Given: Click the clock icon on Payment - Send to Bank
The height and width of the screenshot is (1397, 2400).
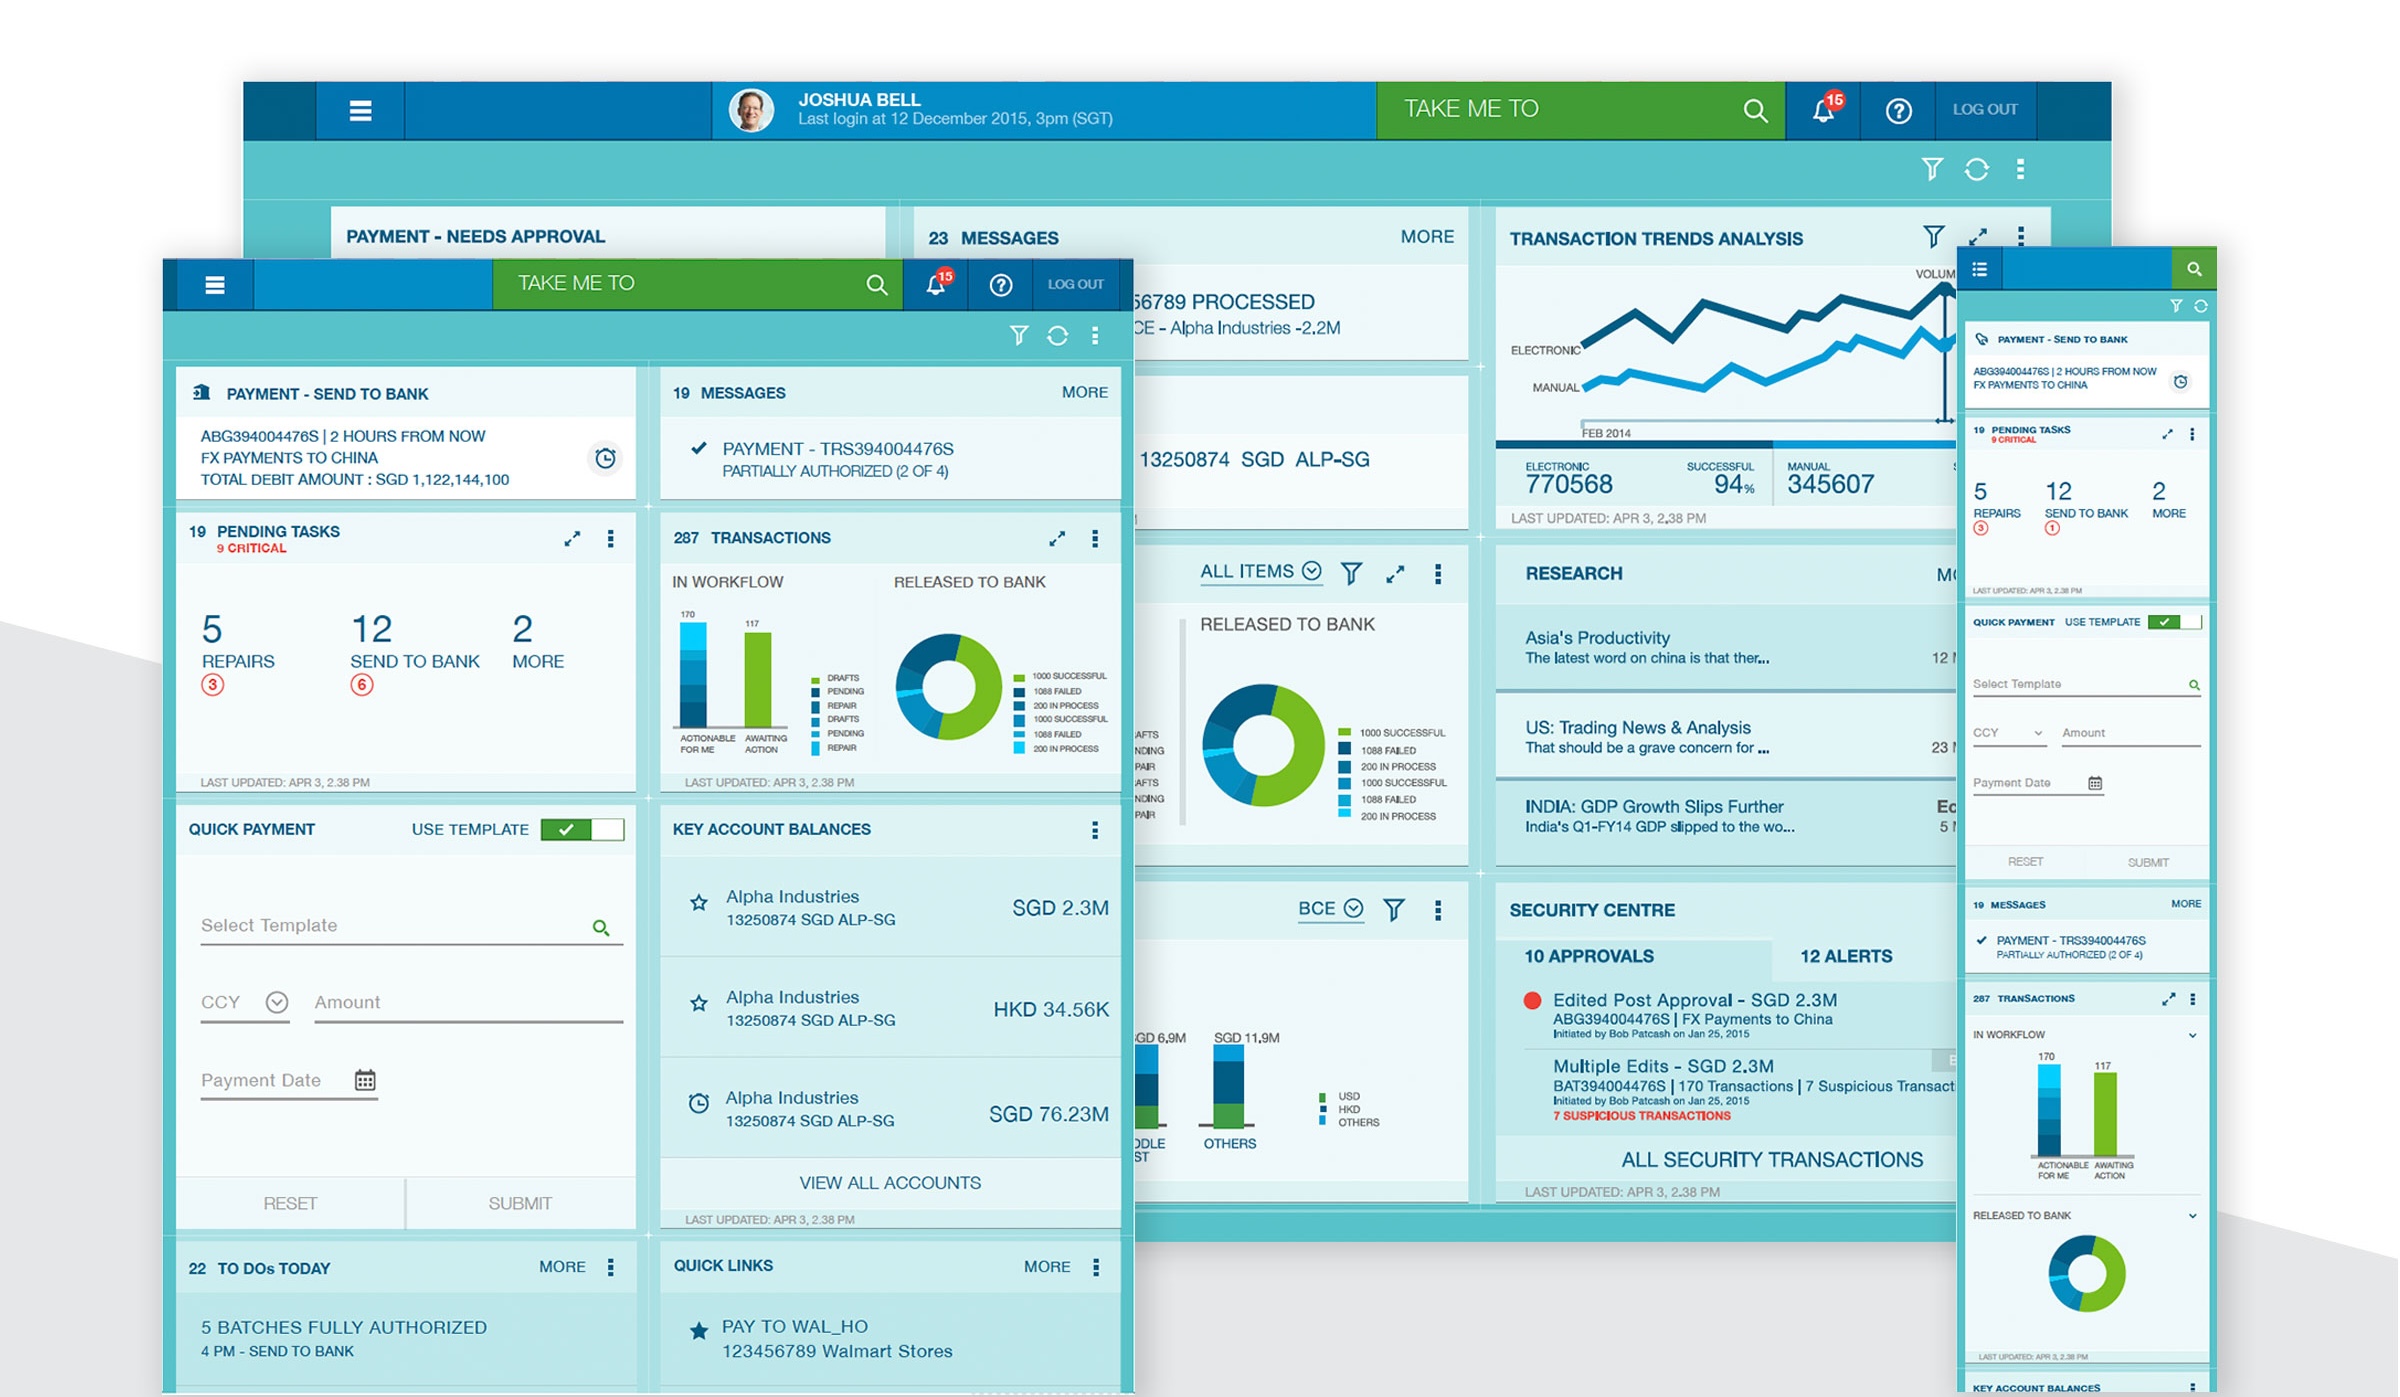Looking at the screenshot, I should tap(603, 458).
